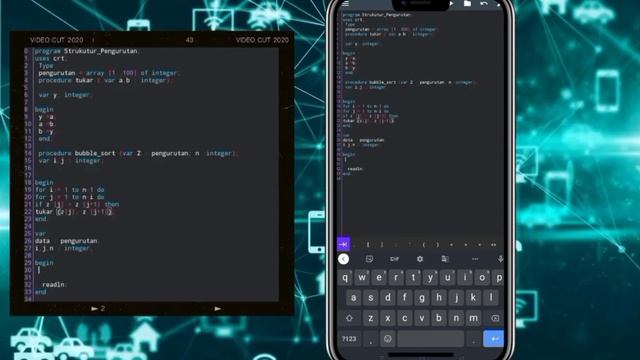This screenshot has height=360, width=640.
Task: Tap the o key on the keyboard
Action: tap(482, 278)
